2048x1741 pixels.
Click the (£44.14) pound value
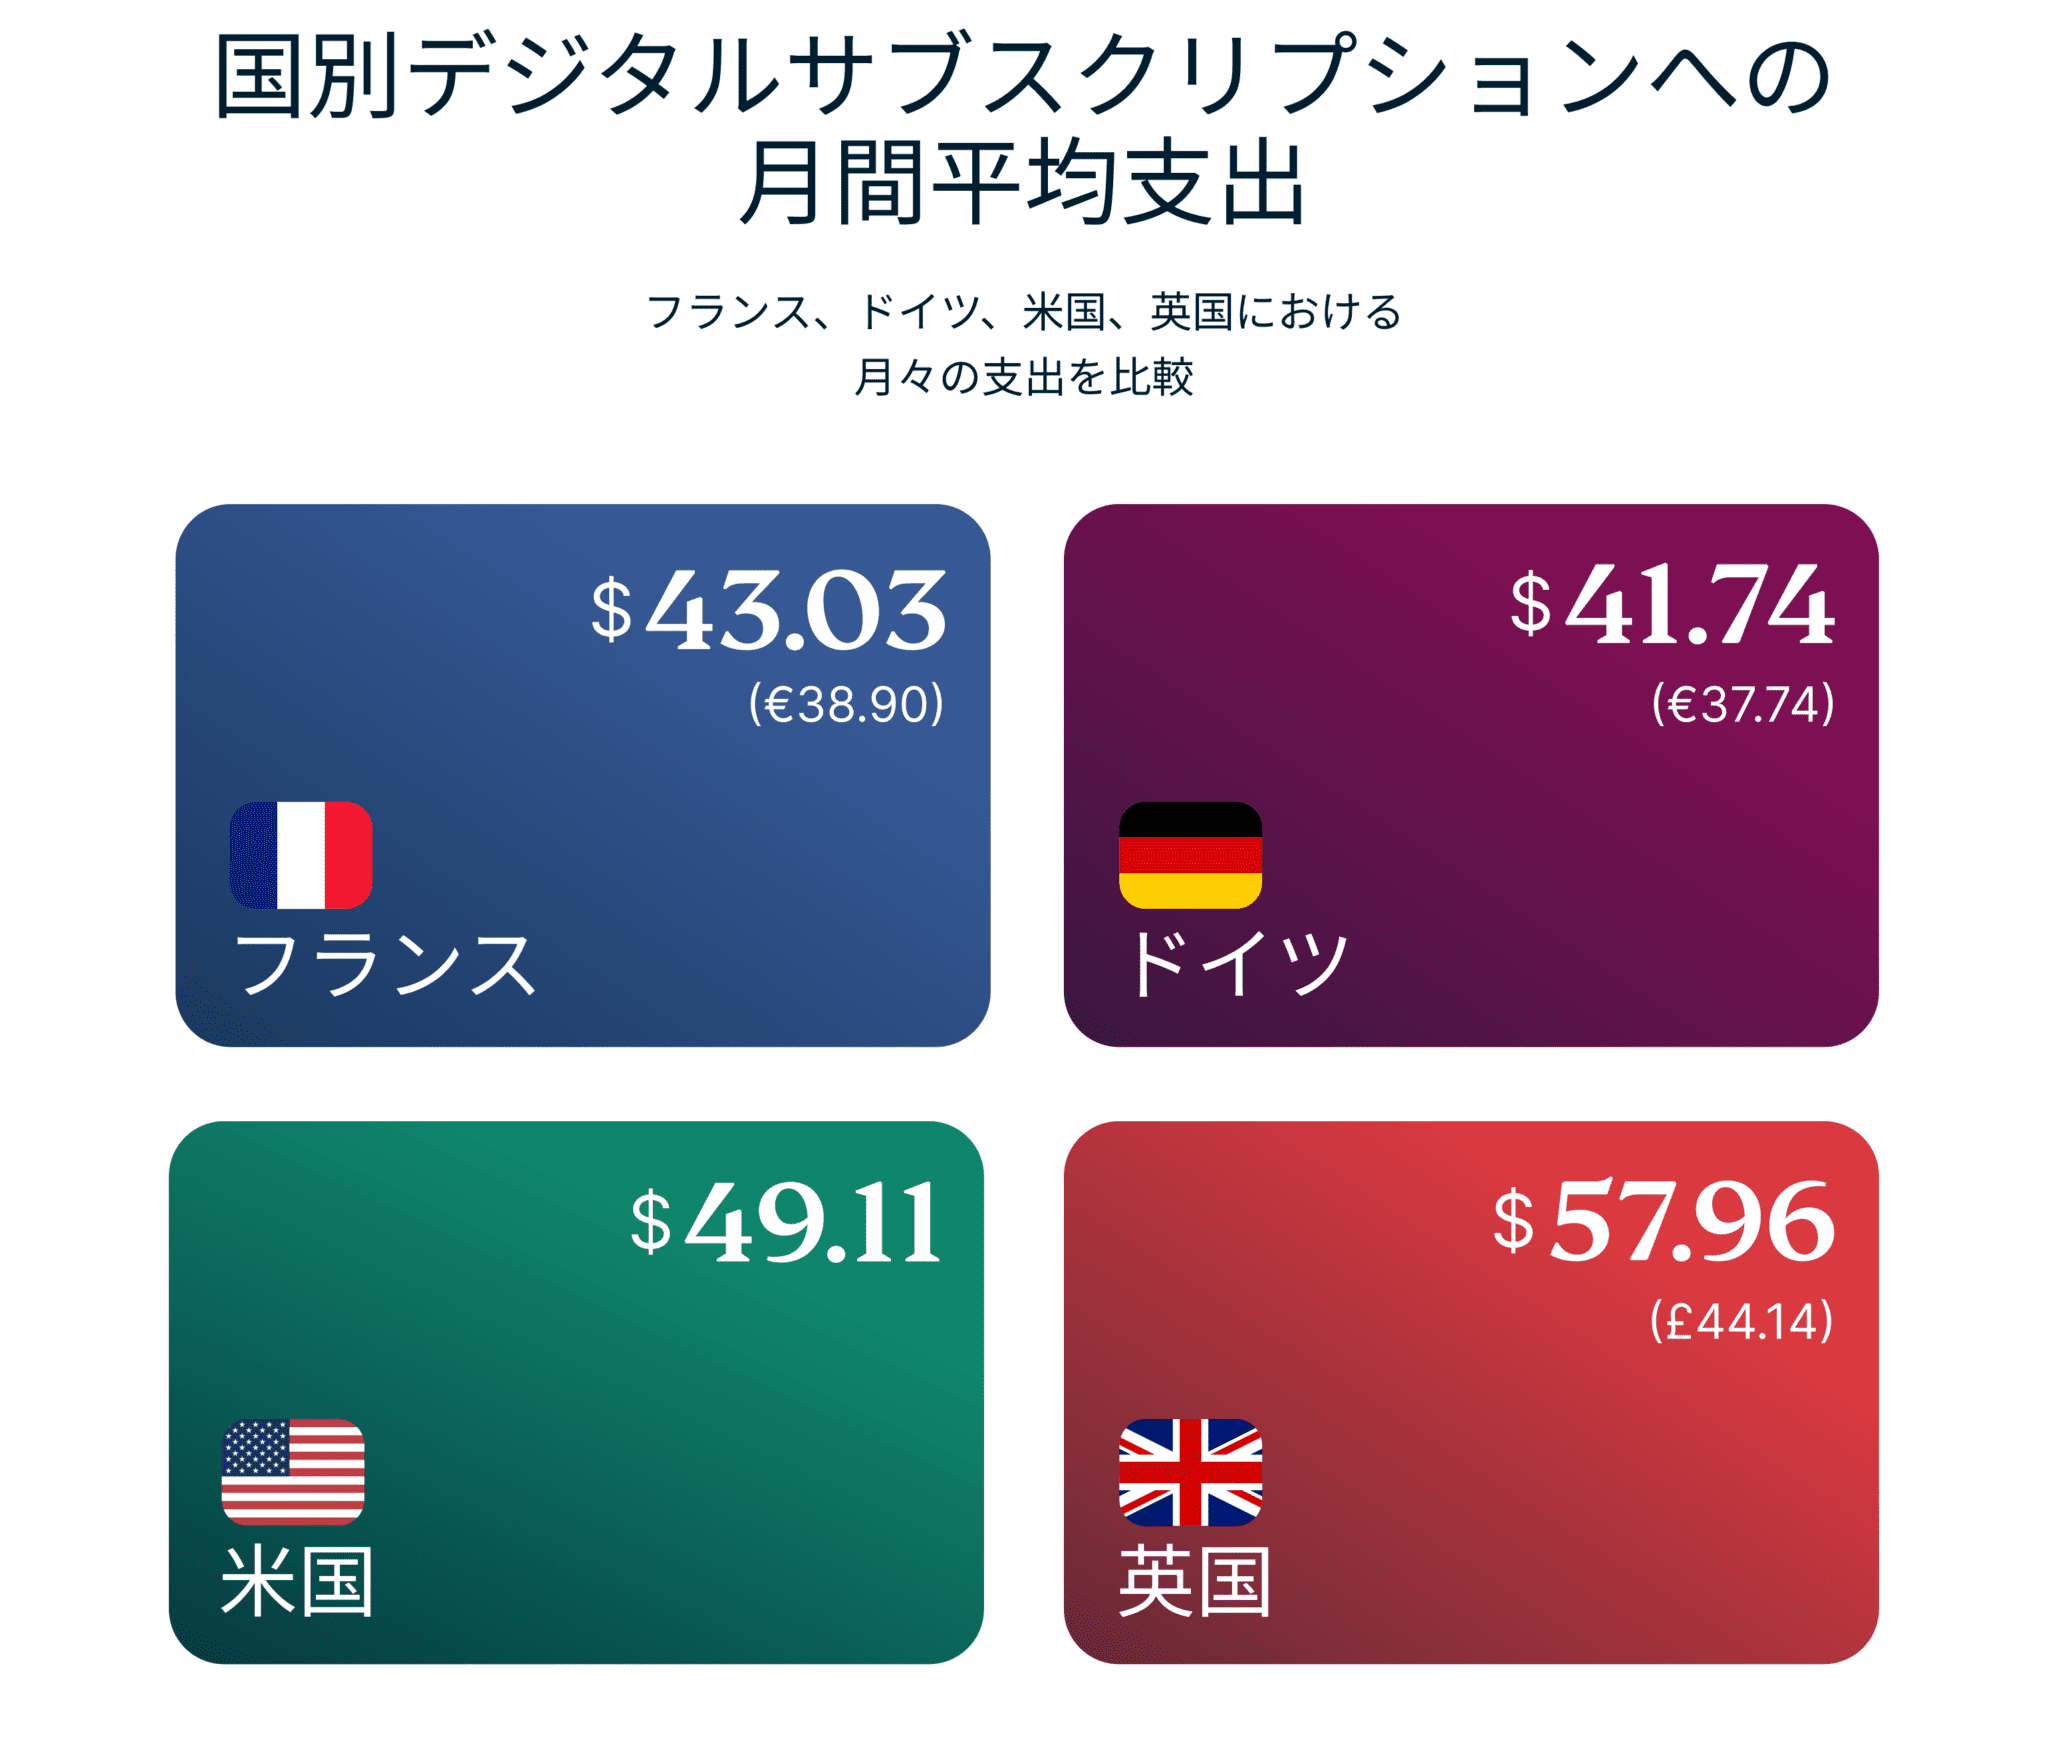tap(1741, 1321)
